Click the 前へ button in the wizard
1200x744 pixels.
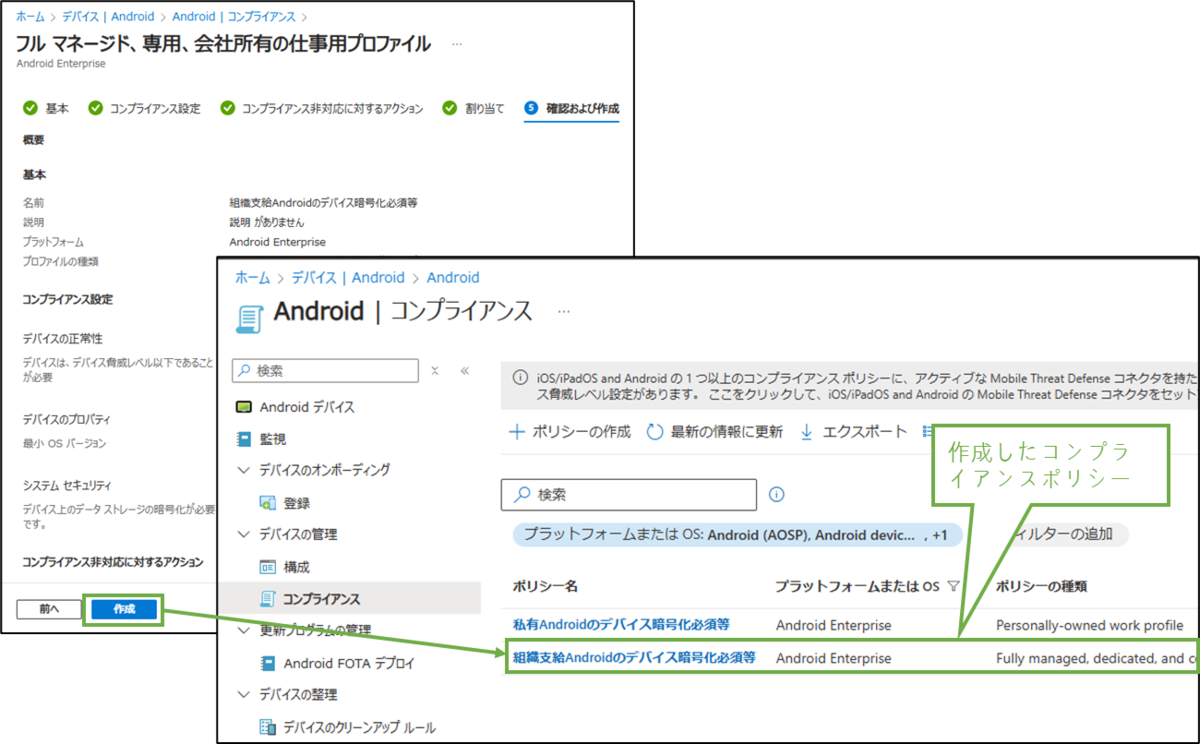click(49, 608)
